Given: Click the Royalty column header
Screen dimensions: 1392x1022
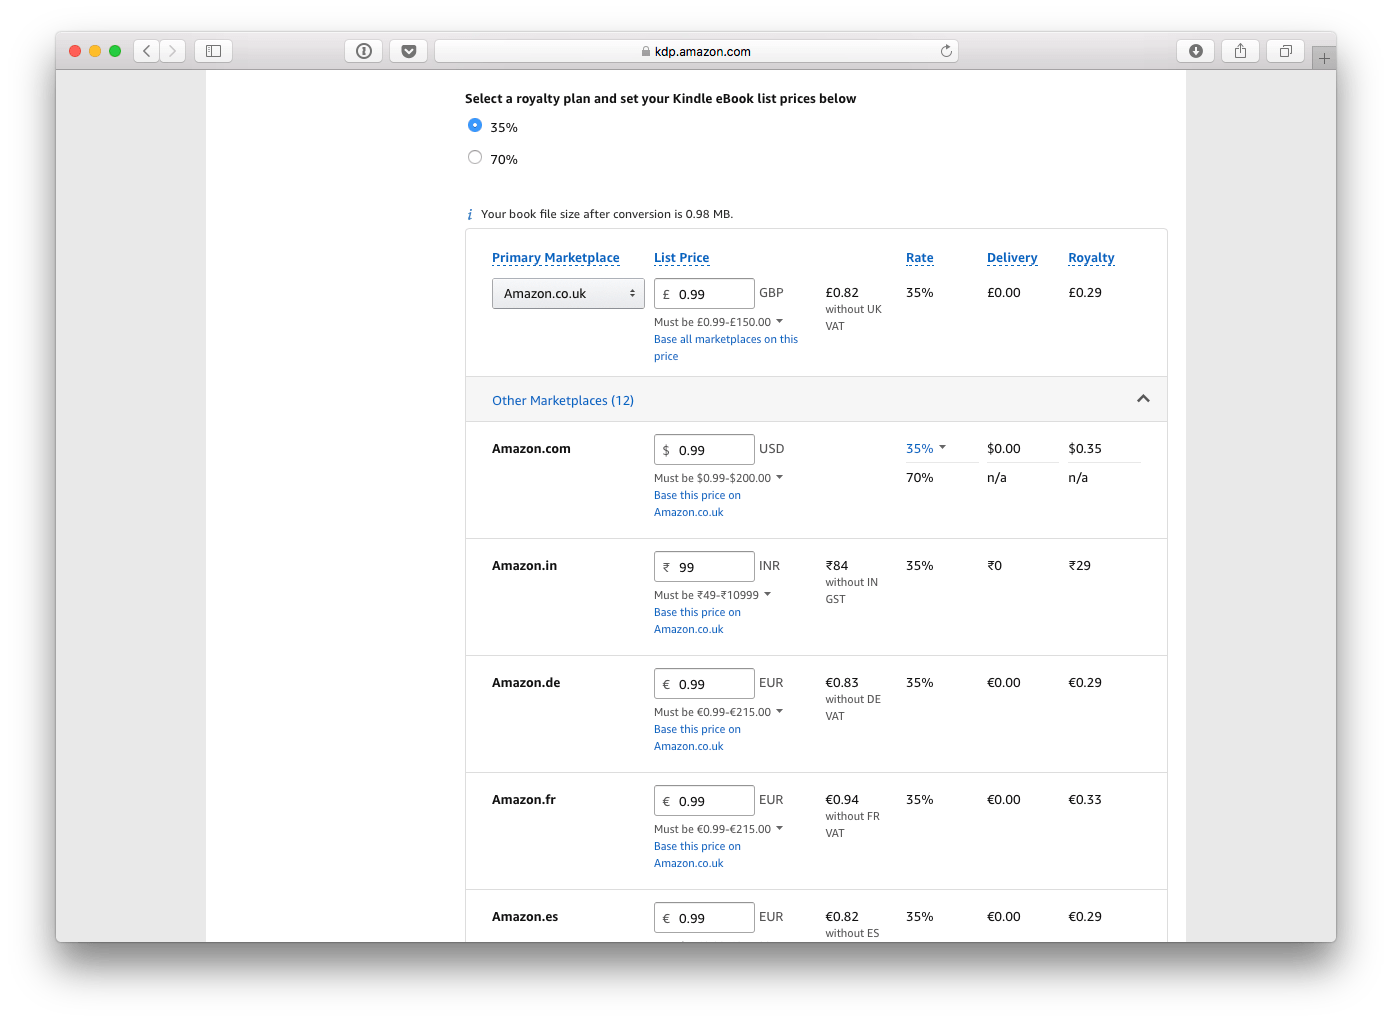Looking at the screenshot, I should (1091, 258).
